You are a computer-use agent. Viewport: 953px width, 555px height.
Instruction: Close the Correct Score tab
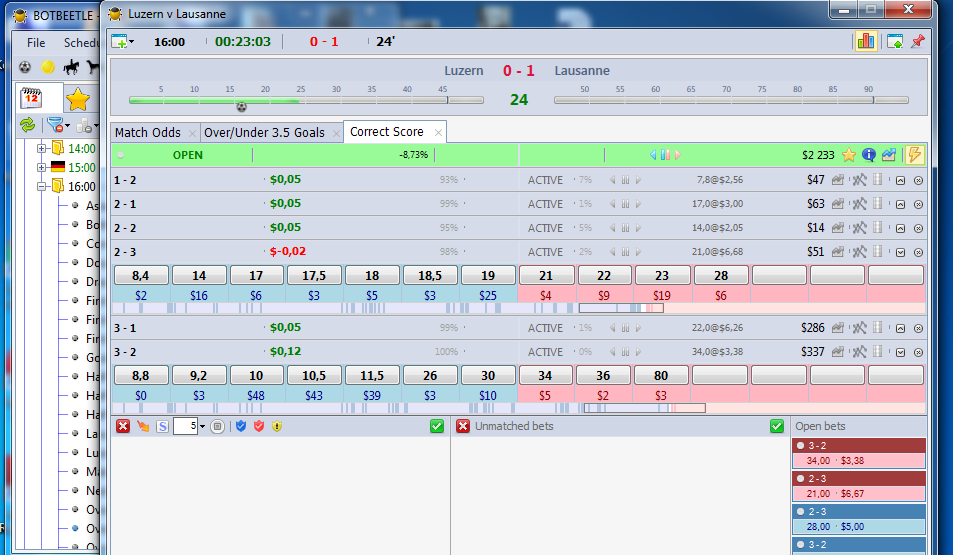coord(438,132)
